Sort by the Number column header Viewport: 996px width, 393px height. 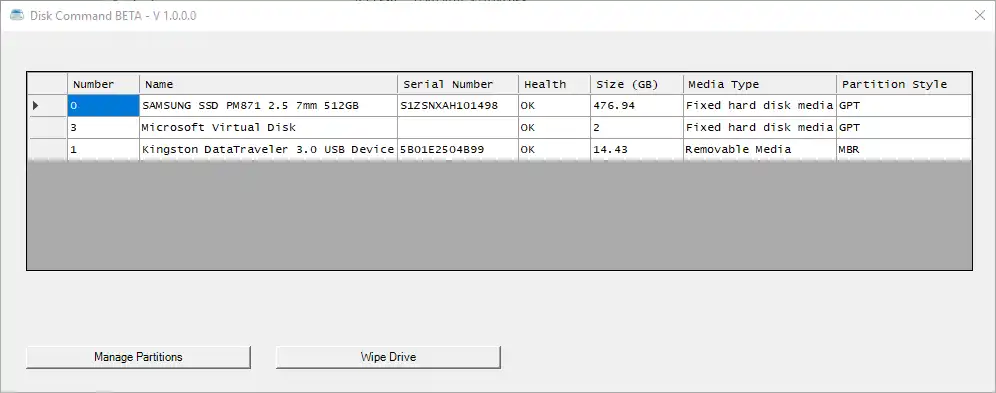104,84
